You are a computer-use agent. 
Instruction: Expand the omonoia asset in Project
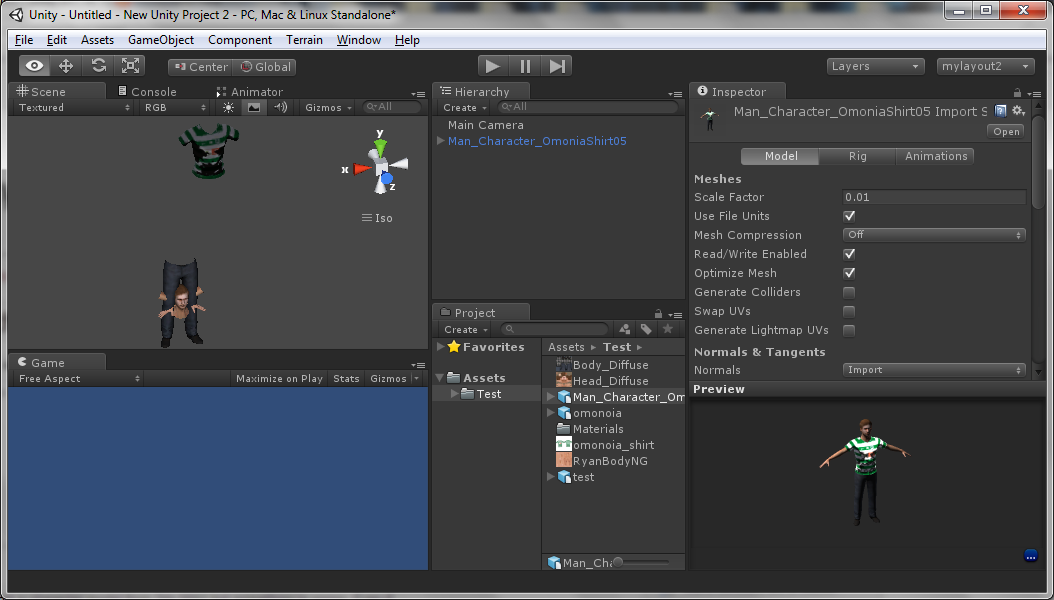[x=551, y=413]
